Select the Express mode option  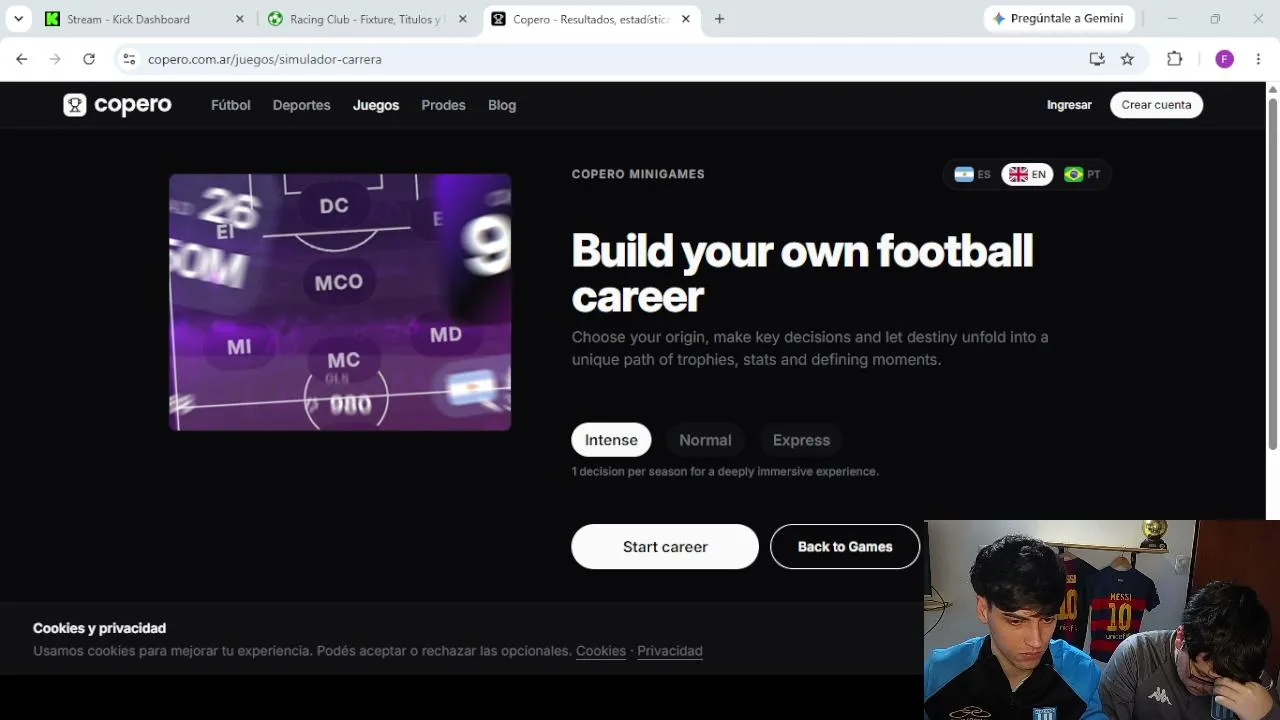point(801,440)
